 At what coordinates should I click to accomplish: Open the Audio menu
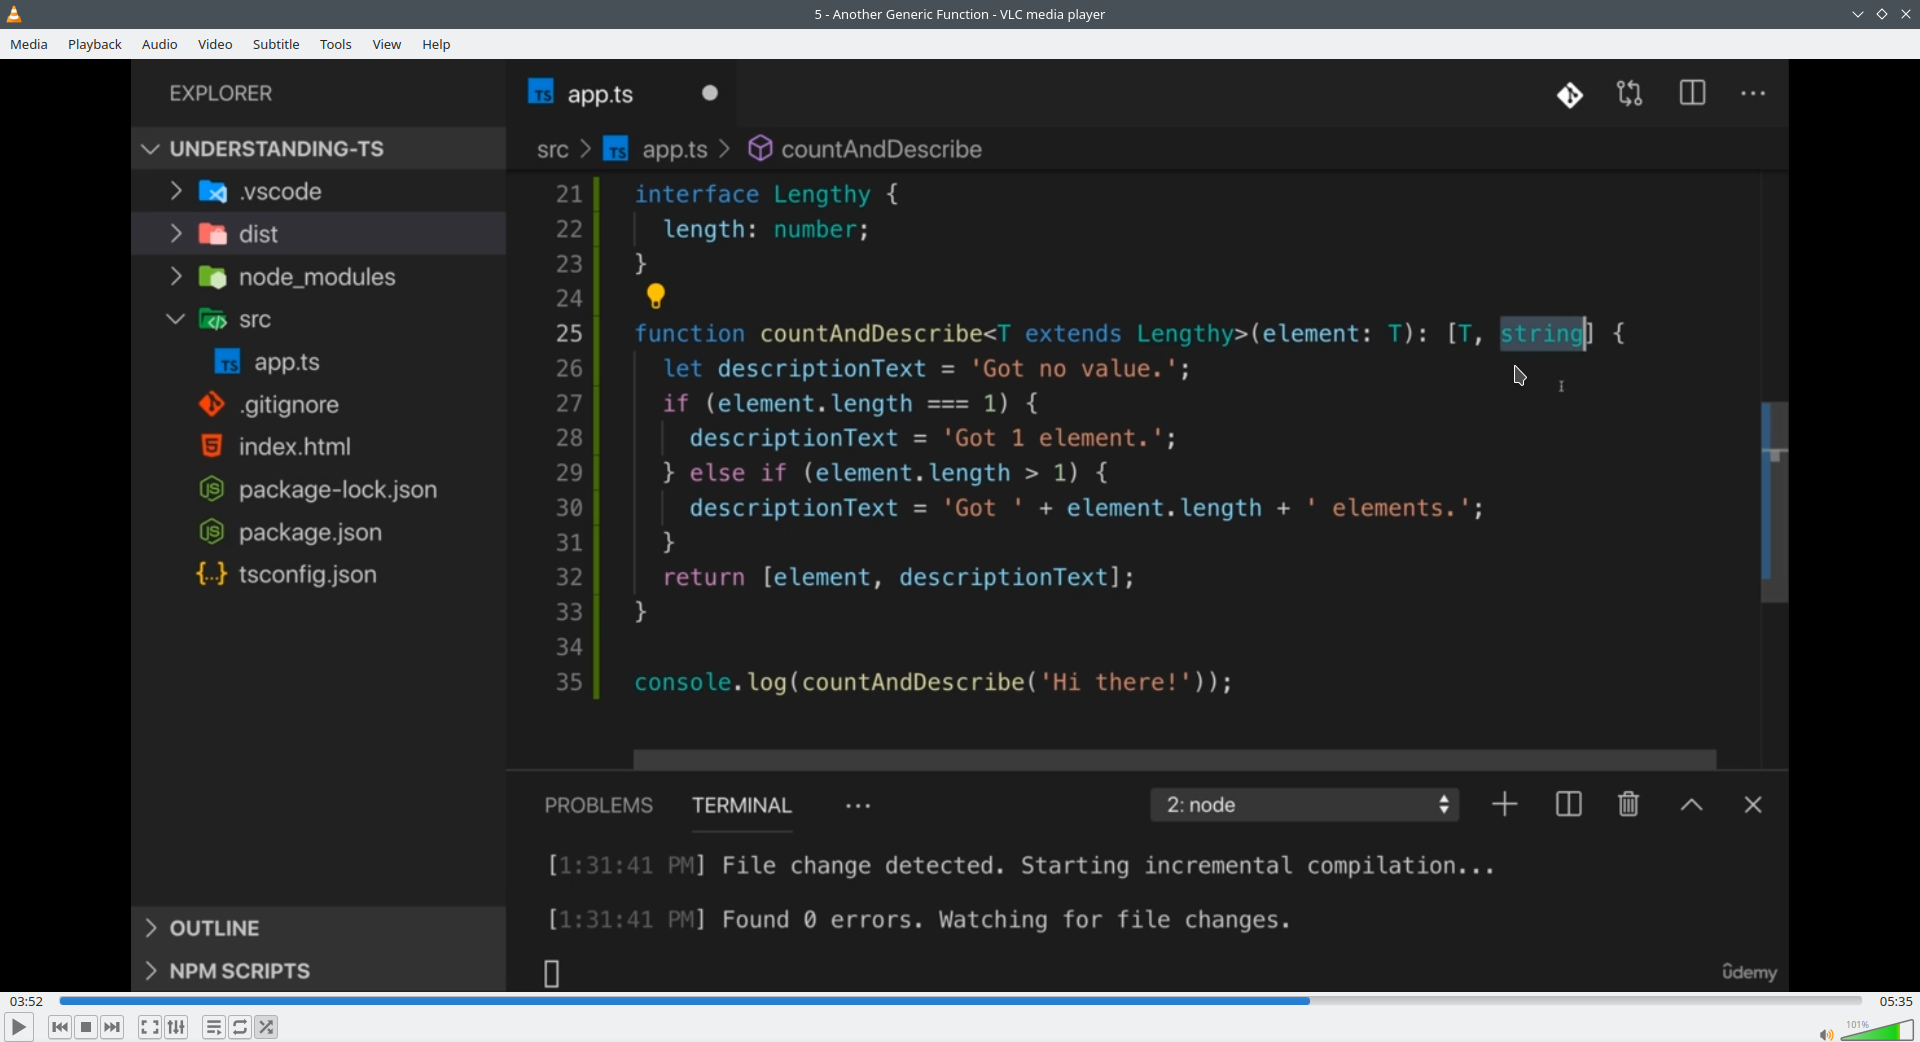pyautogui.click(x=160, y=44)
